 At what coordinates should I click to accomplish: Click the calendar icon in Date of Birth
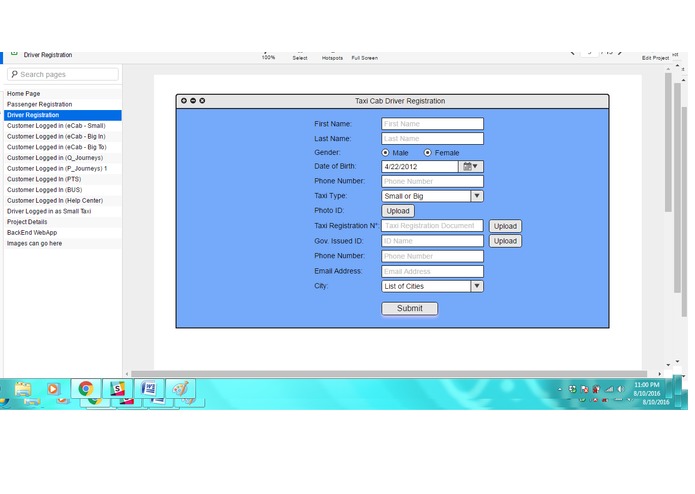pyautogui.click(x=470, y=167)
